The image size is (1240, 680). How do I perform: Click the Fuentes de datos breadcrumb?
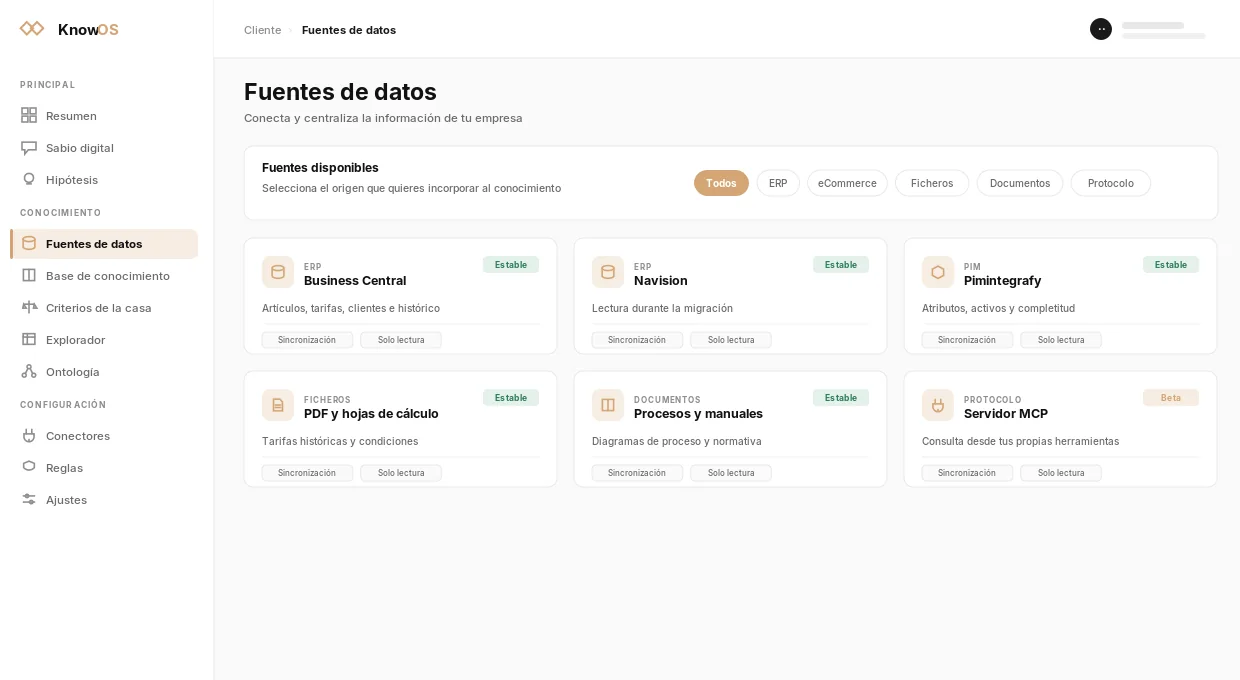(349, 30)
